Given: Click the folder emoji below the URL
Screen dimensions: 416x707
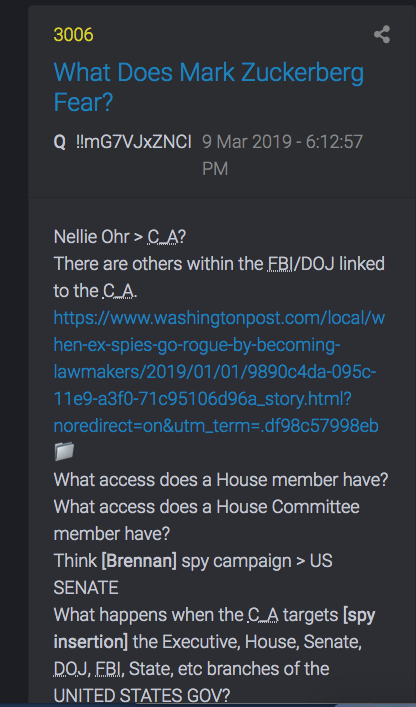Looking at the screenshot, I should click(x=64, y=452).
